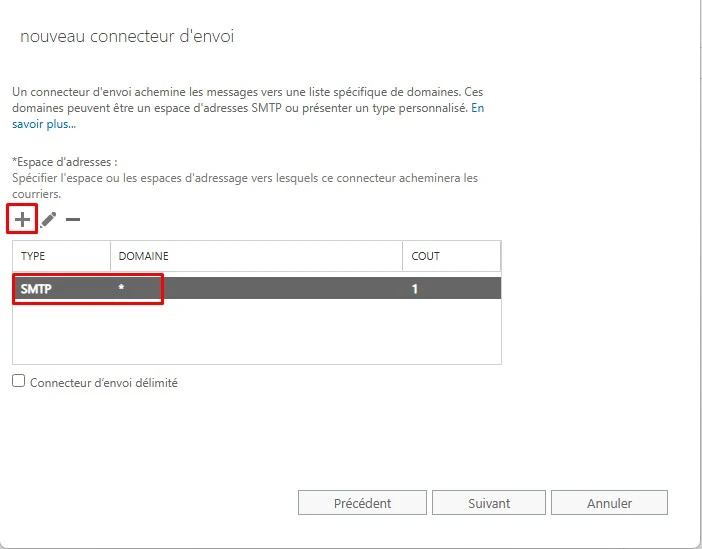The width and height of the screenshot is (702, 549).
Task: Select the cost value 1 cell
Action: 415,289
